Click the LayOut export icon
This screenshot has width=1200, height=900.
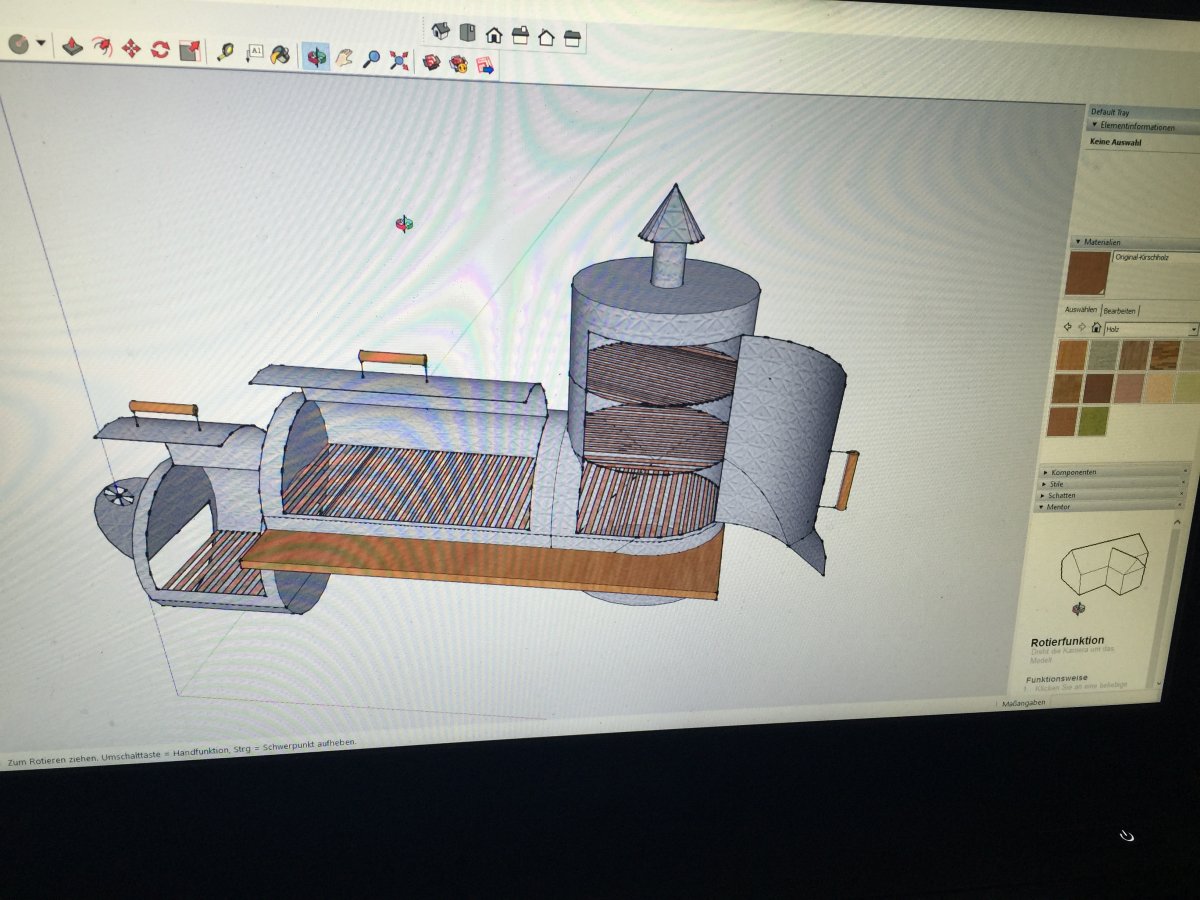[486, 66]
